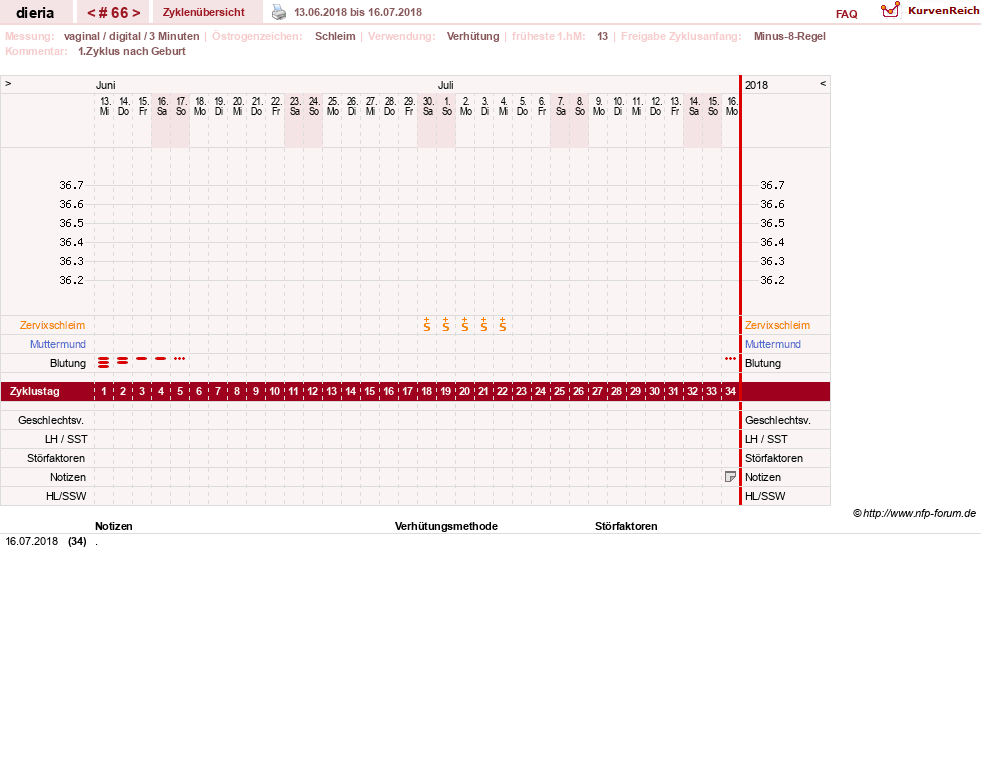981x765 pixels.
Task: Open the dieria user tab
Action: click(x=35, y=13)
